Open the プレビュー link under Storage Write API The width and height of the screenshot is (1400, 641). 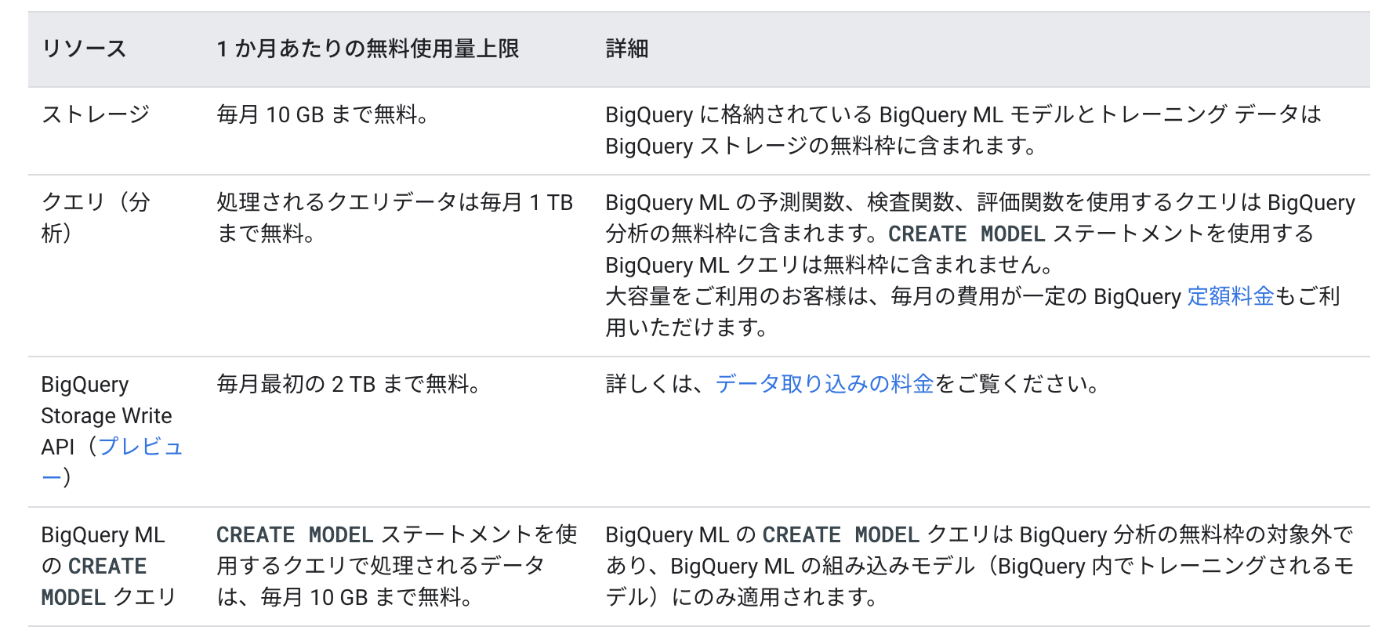pyautogui.click(x=112, y=462)
